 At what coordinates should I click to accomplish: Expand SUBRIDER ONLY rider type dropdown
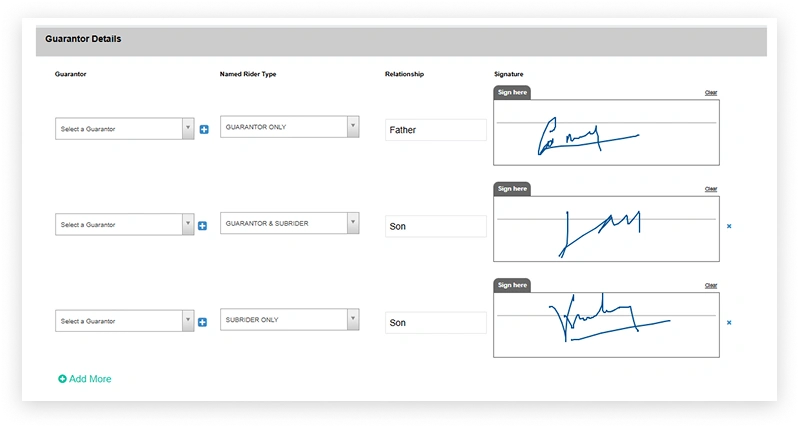point(289,319)
